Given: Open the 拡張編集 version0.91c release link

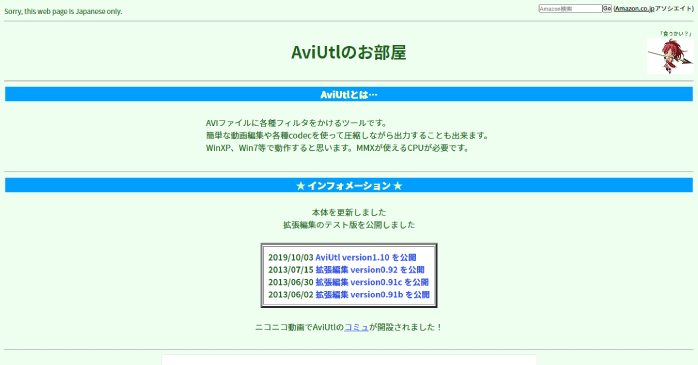Looking at the screenshot, I should tap(372, 282).
